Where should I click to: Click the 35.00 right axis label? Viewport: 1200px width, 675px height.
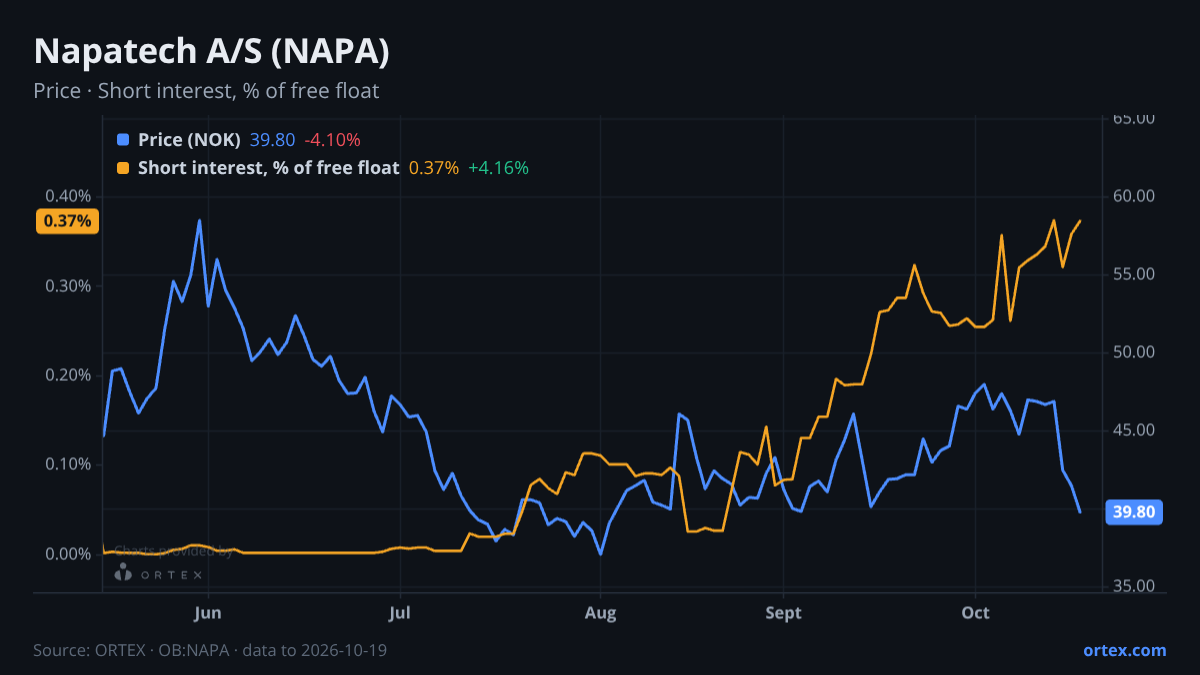pos(1135,587)
